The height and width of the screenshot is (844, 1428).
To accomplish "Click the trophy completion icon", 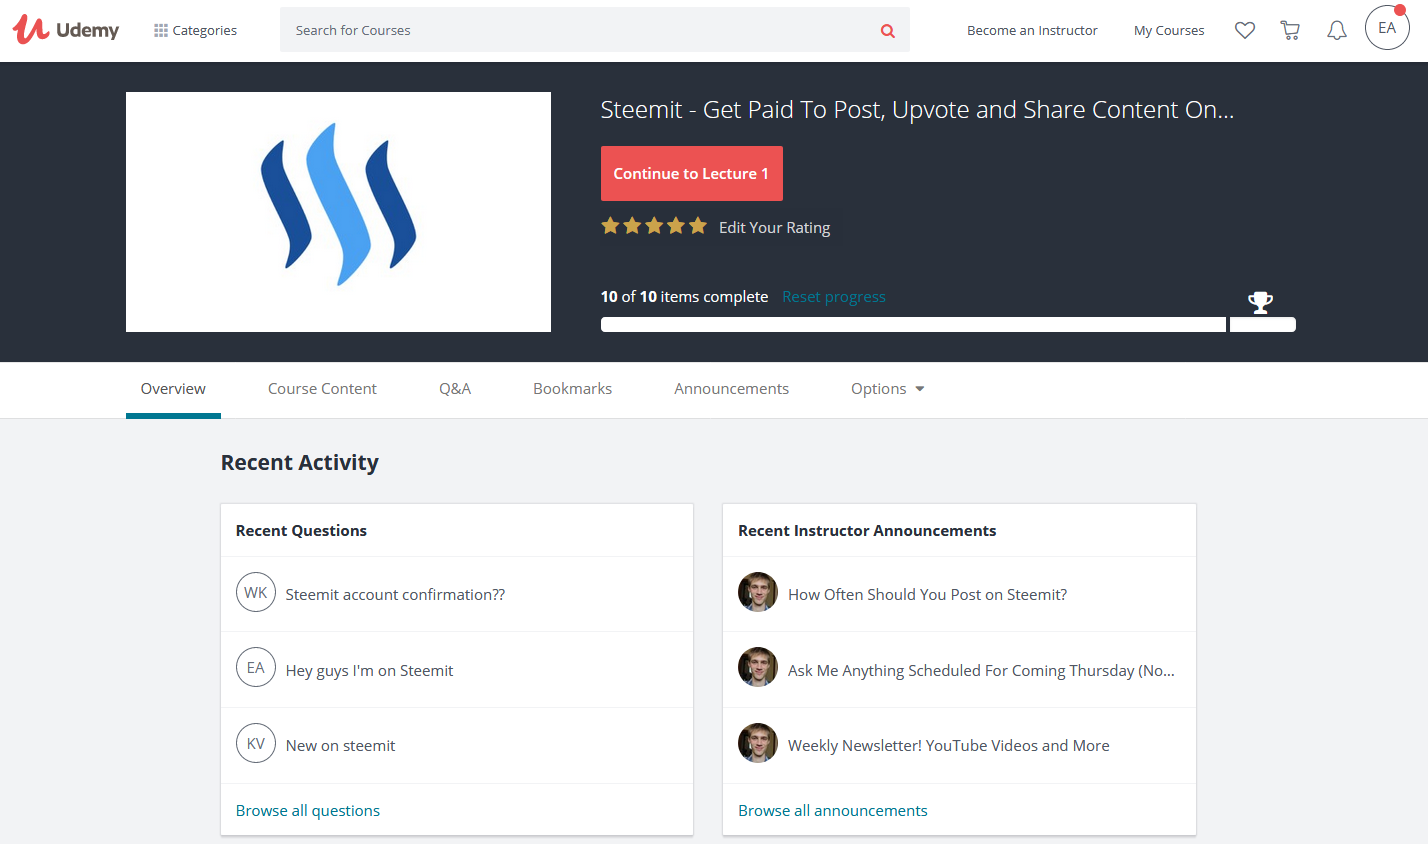I will [1260, 302].
